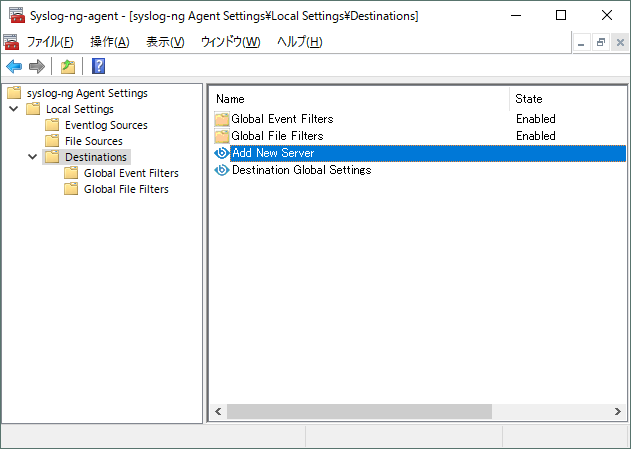The image size is (631, 449).
Task: Click the gray Forward arrow in toolbar
Action: point(37,66)
